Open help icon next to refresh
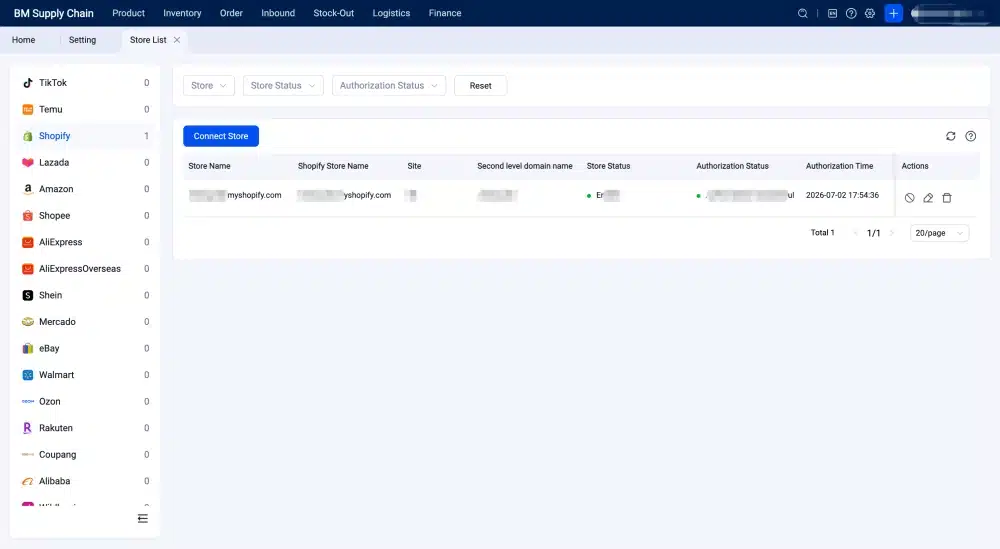The image size is (1000, 549). (971, 136)
